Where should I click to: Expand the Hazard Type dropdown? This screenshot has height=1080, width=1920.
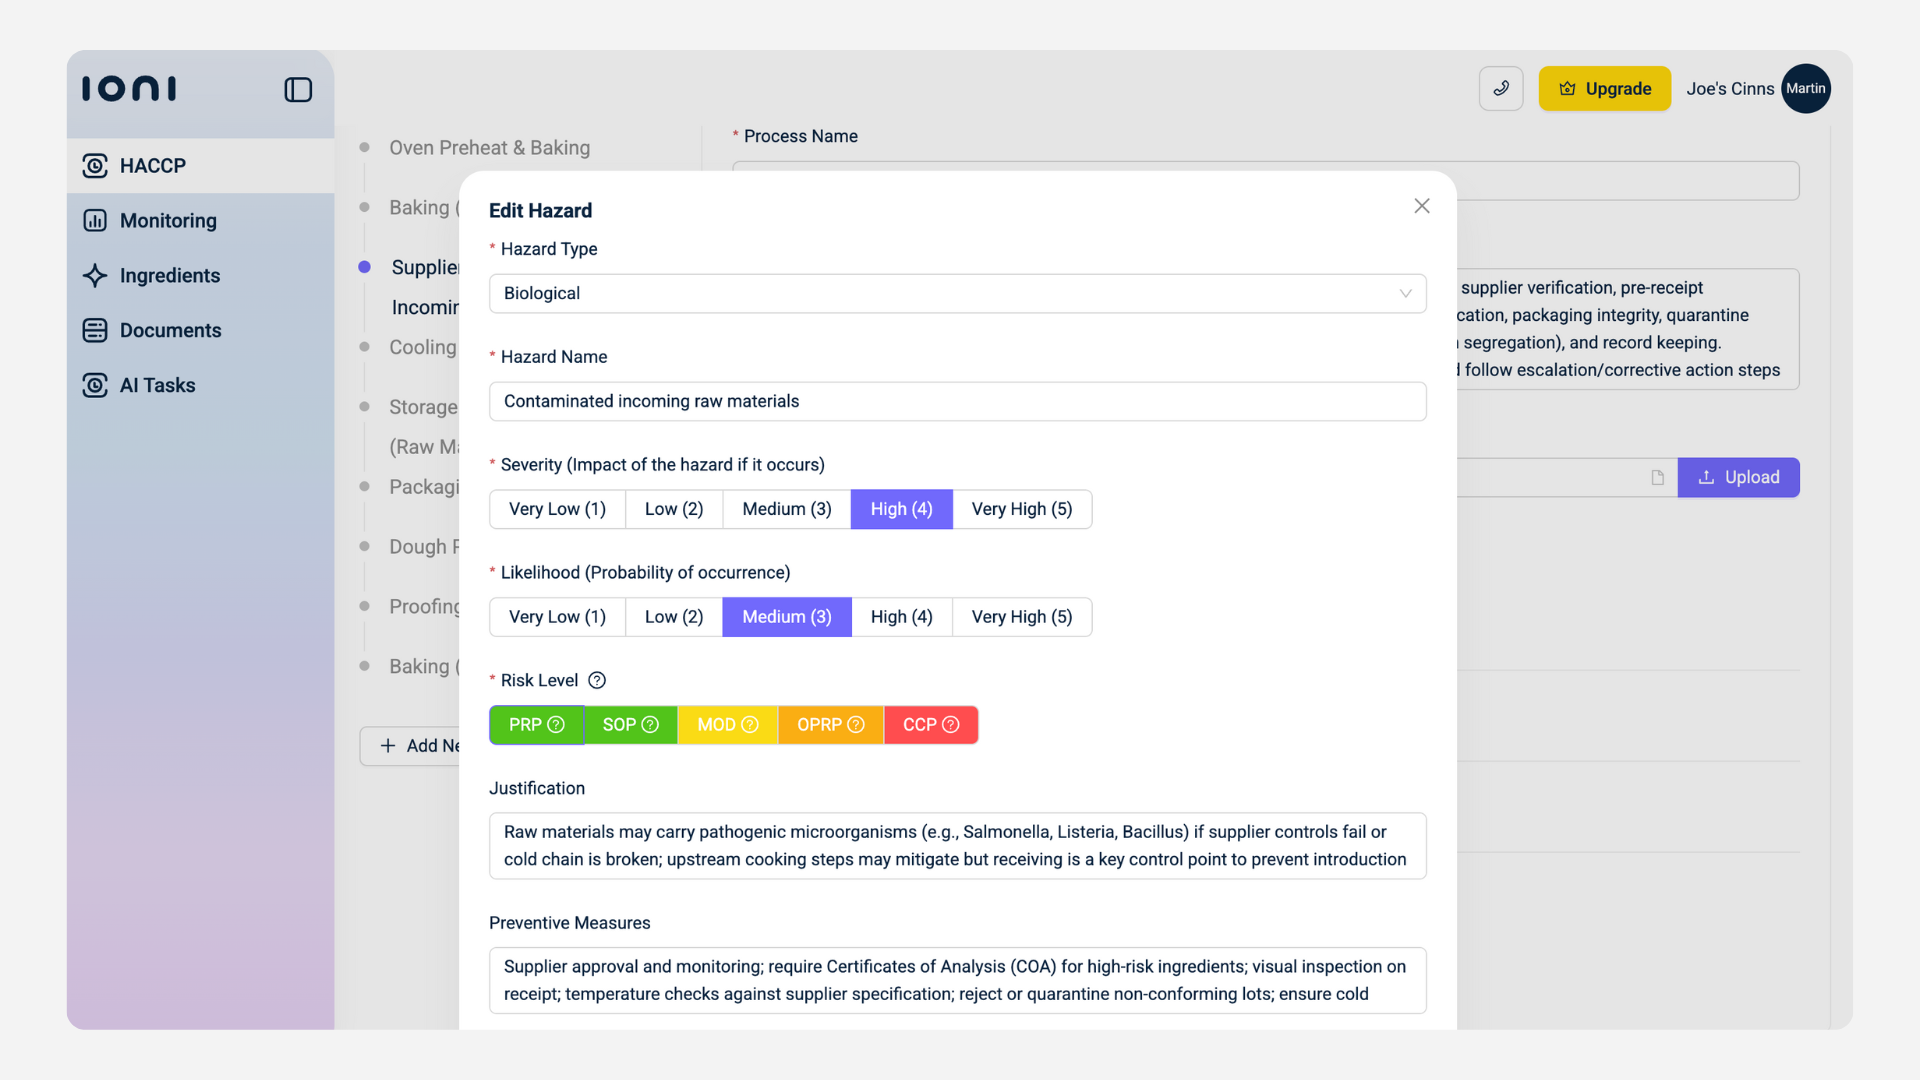point(957,294)
